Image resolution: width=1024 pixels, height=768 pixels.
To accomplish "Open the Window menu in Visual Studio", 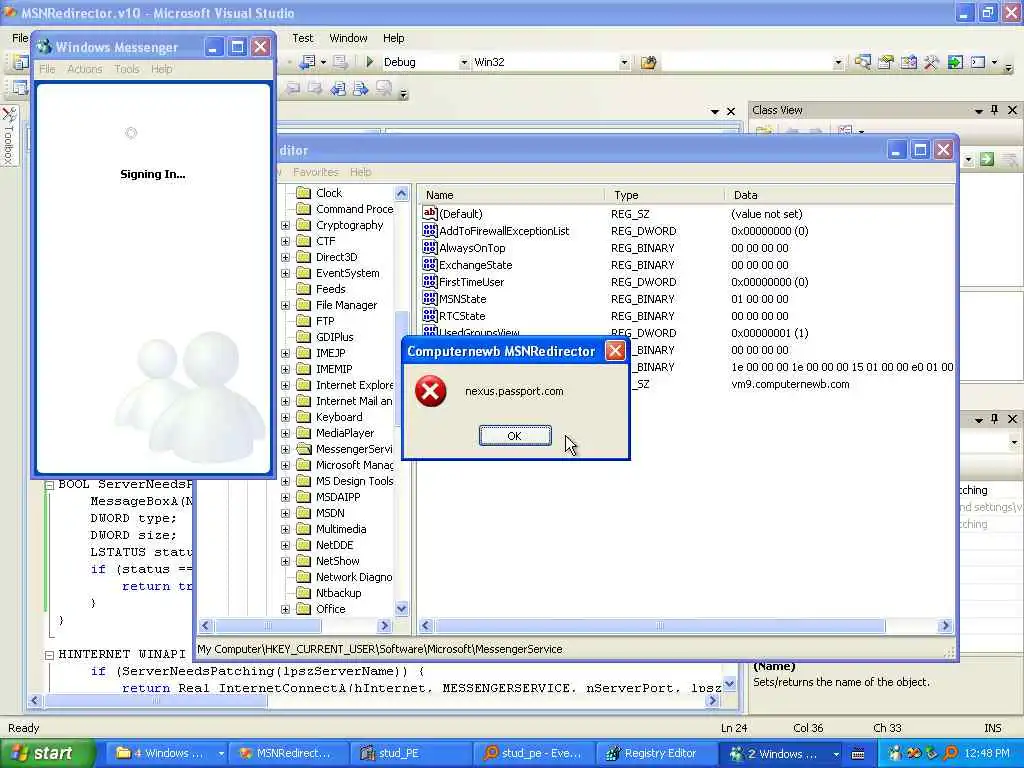I will (x=348, y=38).
